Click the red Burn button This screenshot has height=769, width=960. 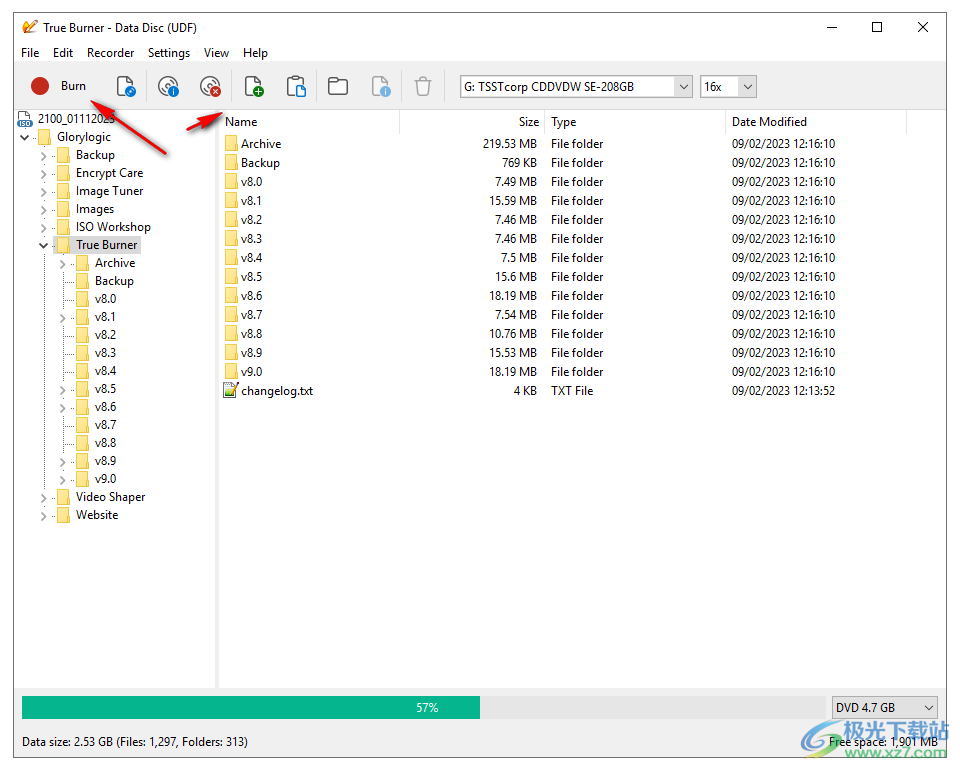59,86
